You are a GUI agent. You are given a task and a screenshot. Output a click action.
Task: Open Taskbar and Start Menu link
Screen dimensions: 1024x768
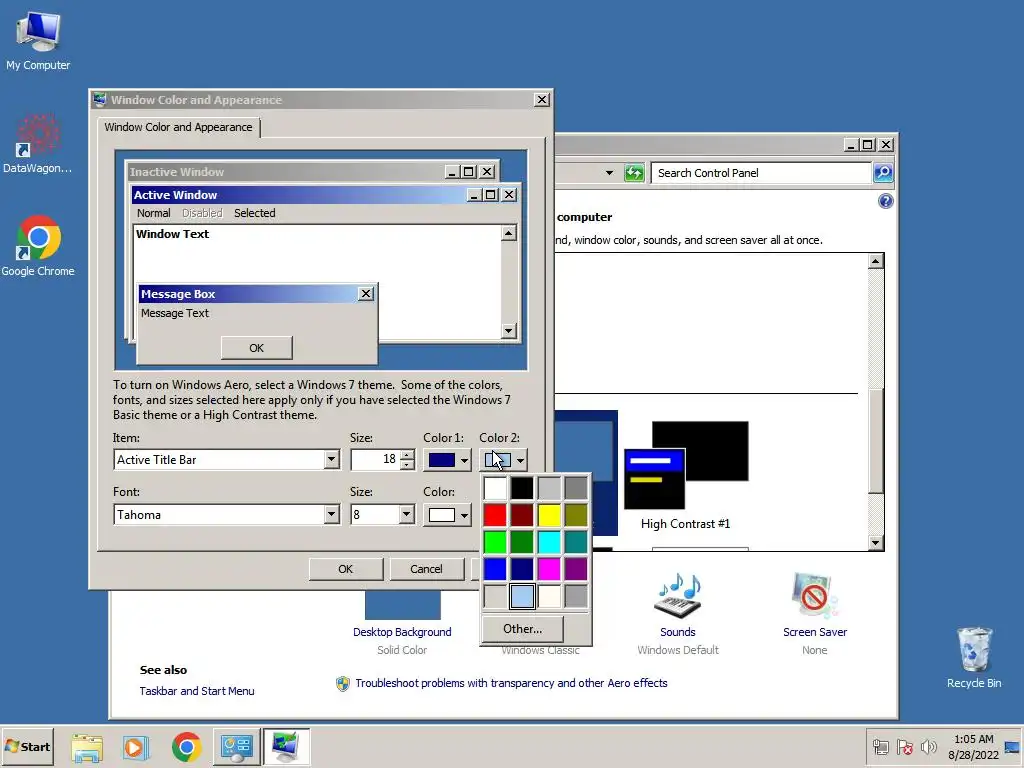pyautogui.click(x=197, y=691)
